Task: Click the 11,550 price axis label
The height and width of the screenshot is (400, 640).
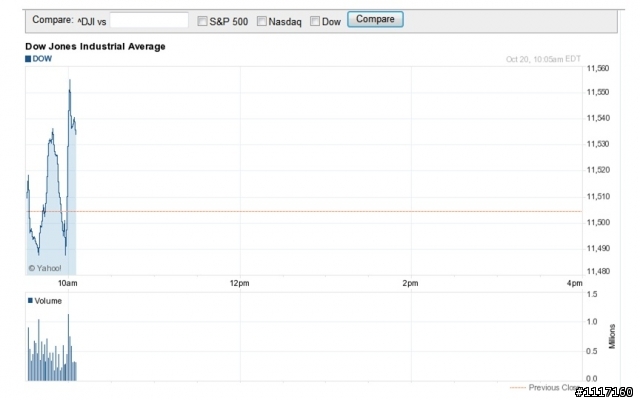Action: [598, 92]
